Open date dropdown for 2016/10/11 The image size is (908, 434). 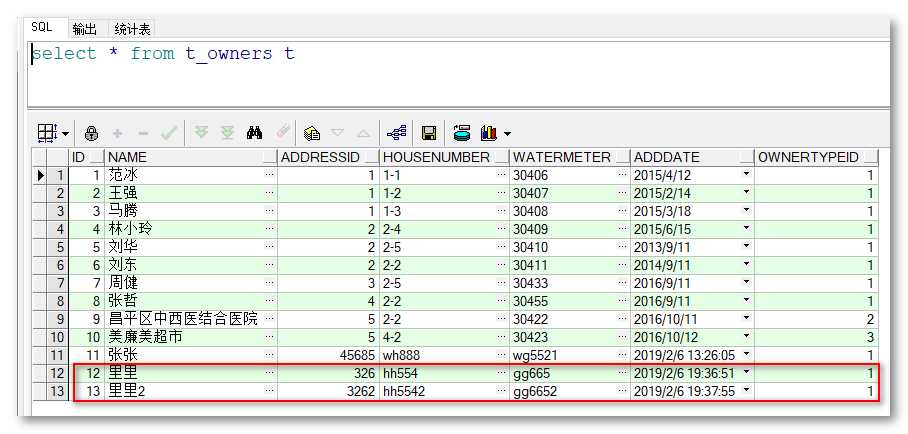point(746,318)
